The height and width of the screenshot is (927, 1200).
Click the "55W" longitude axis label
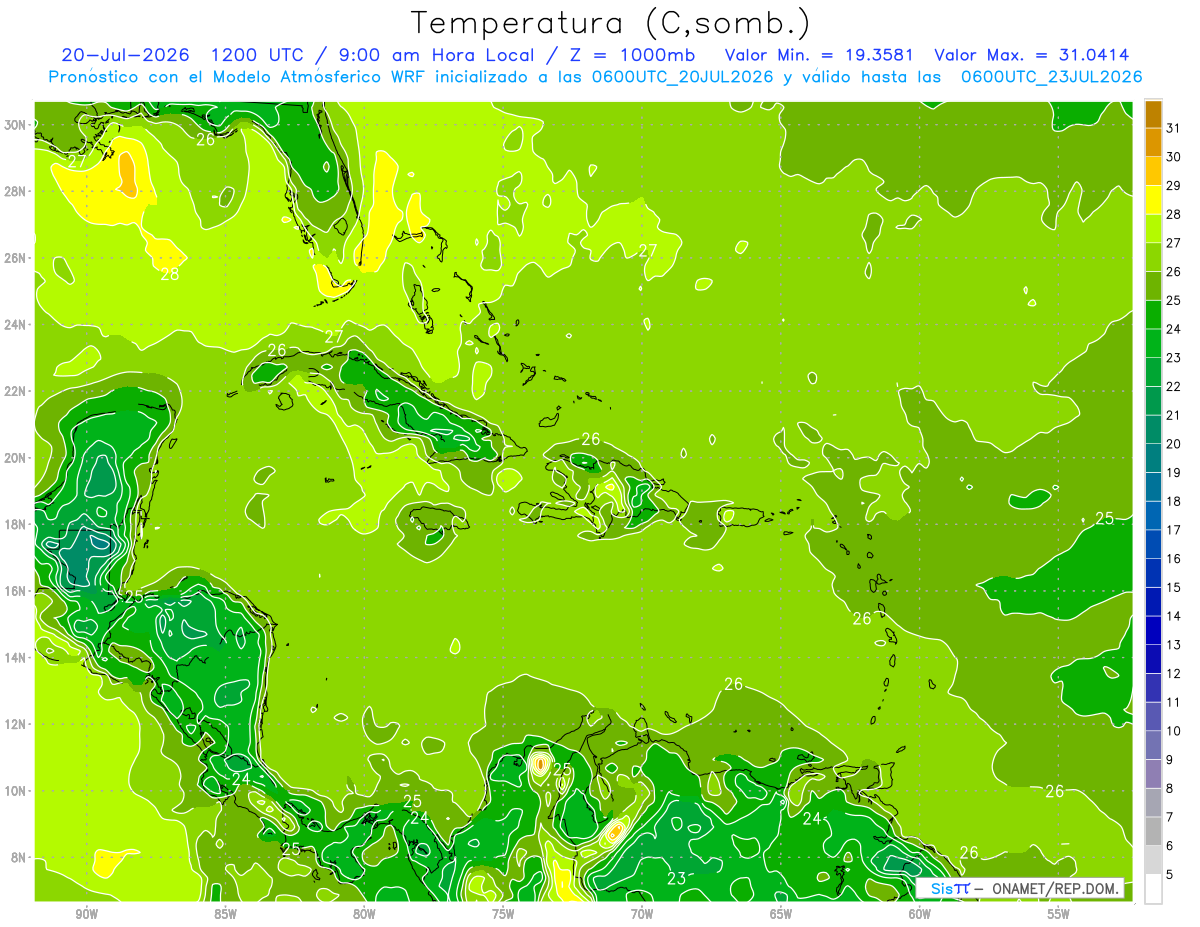click(x=1059, y=914)
